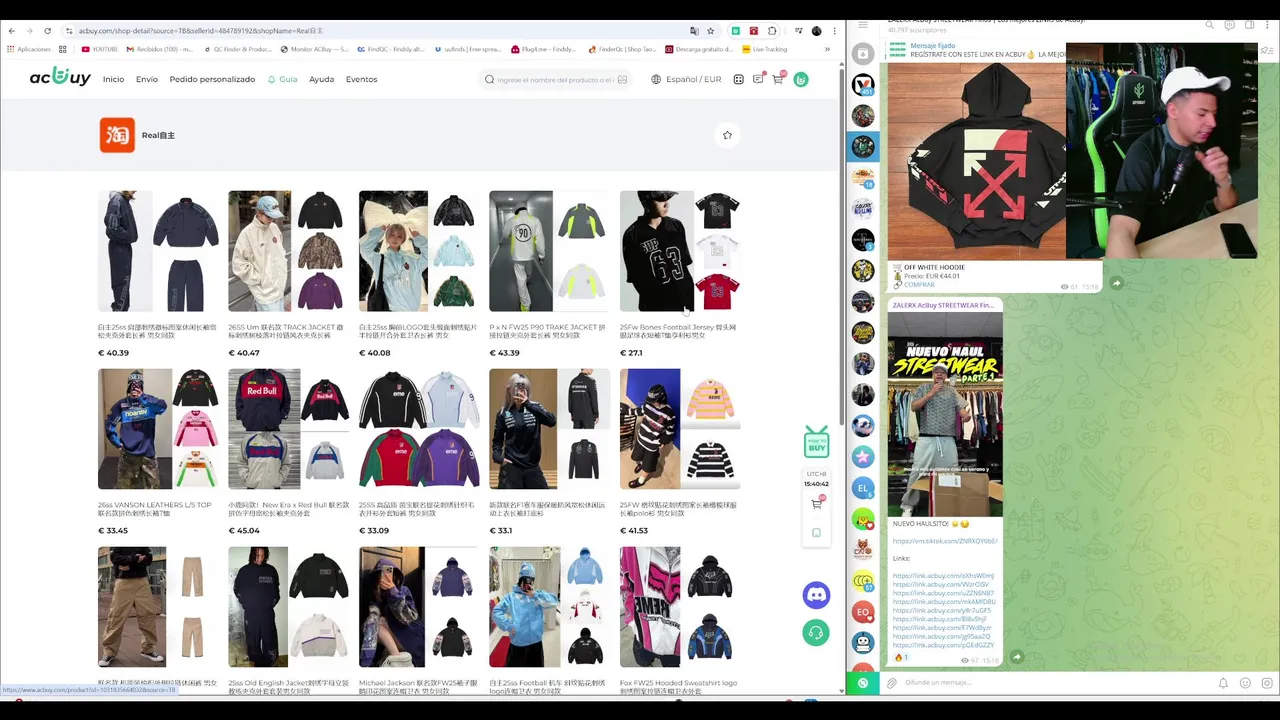Image resolution: width=1280 pixels, height=720 pixels.
Task: Open the Michael Jackson FW25 hoodie thumbnail
Action: pos(419,607)
